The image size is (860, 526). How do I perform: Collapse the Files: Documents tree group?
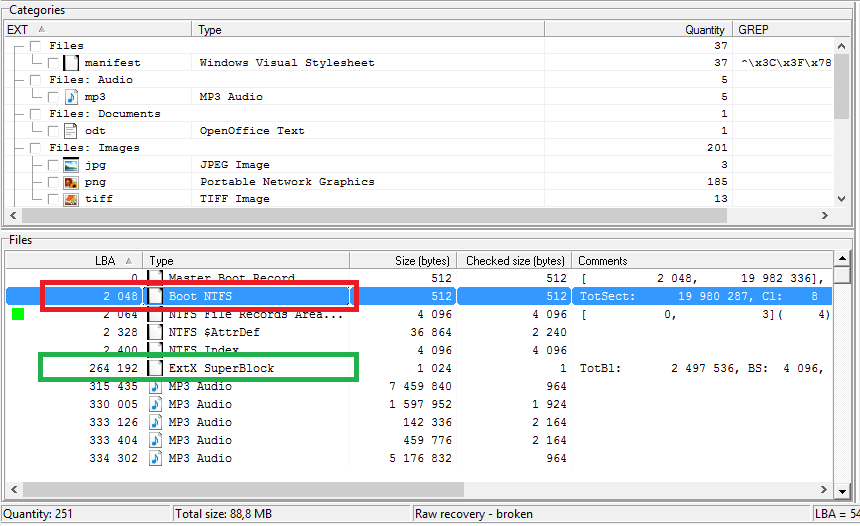18,114
